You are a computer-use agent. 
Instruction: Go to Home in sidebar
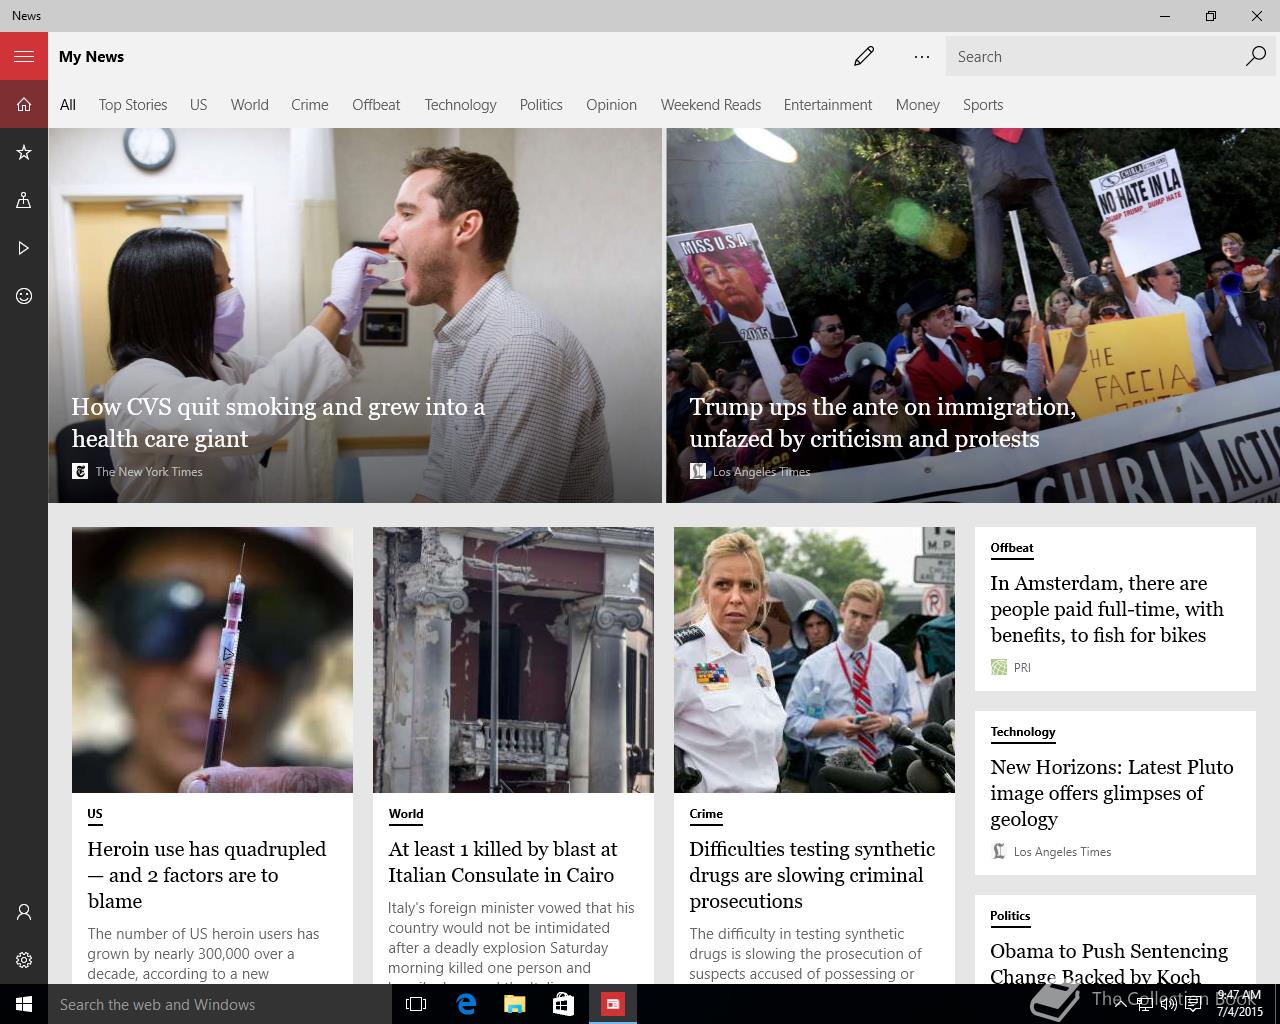coord(24,104)
